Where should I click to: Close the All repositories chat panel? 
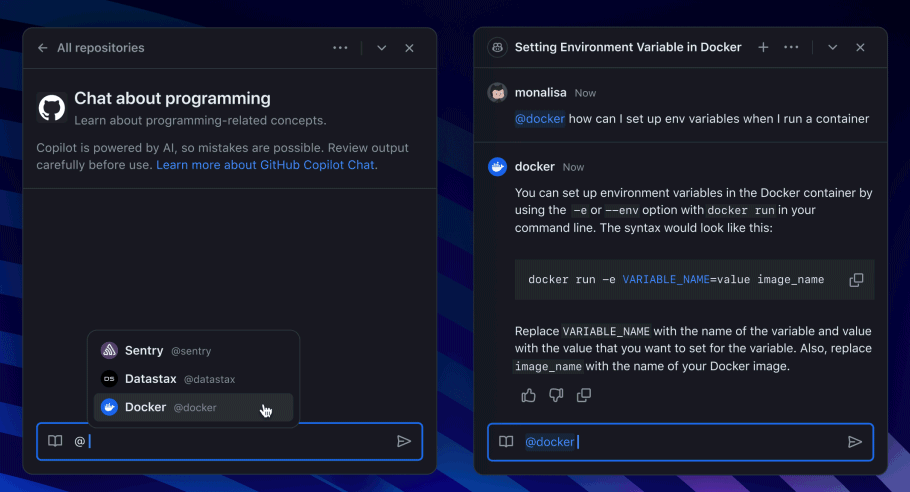point(409,48)
